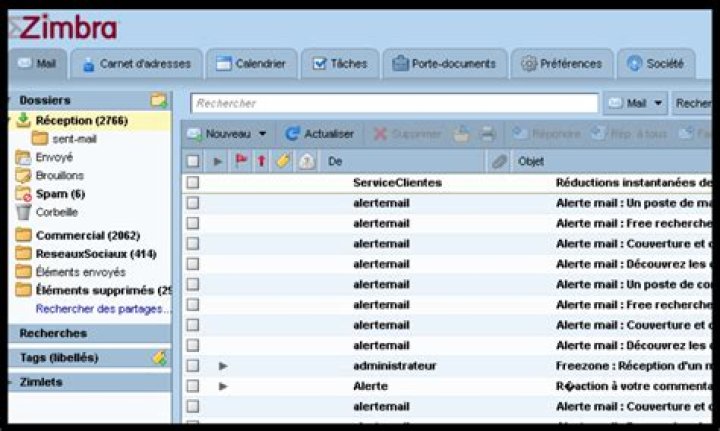
Task: Click the Spam folder icon
Action: [23, 194]
